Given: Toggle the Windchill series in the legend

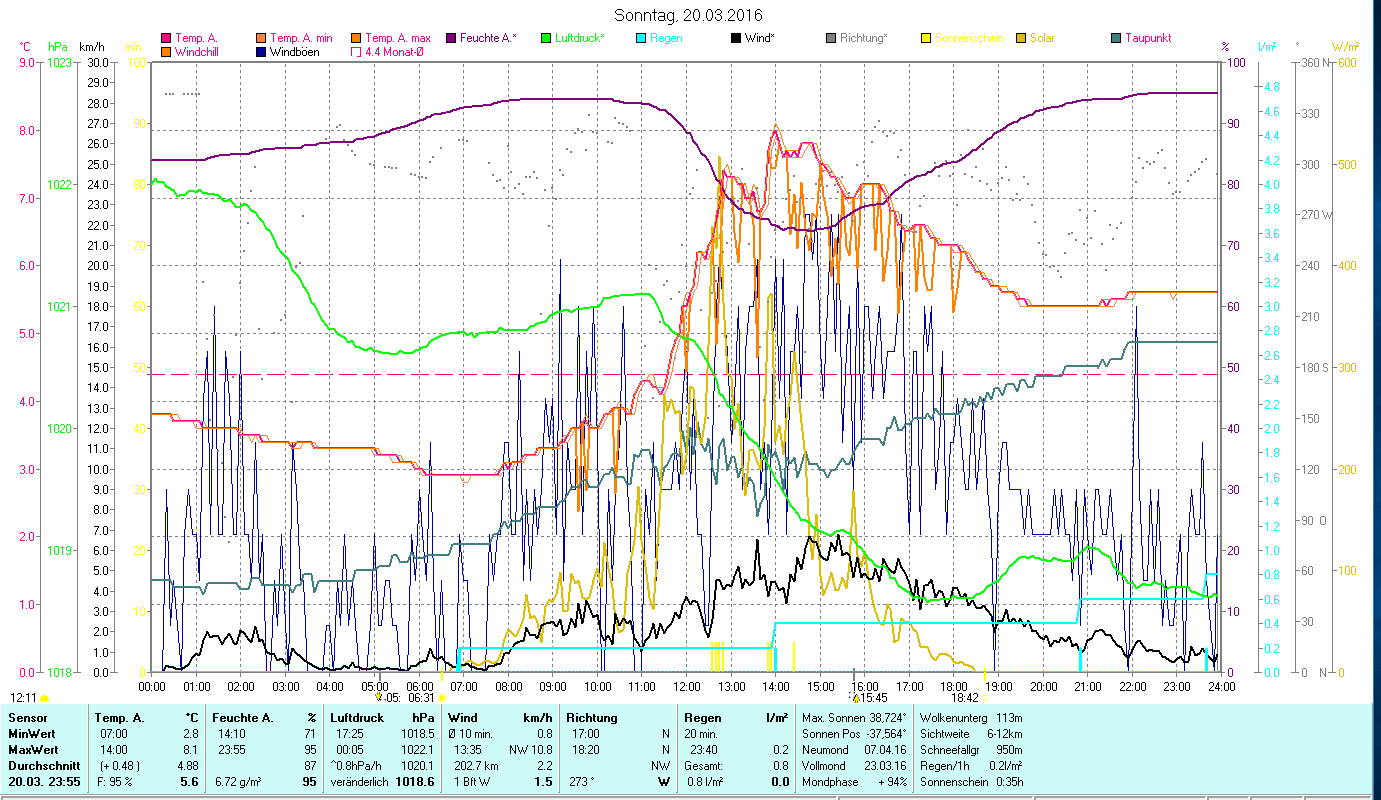Looking at the screenshot, I should pos(166,52).
